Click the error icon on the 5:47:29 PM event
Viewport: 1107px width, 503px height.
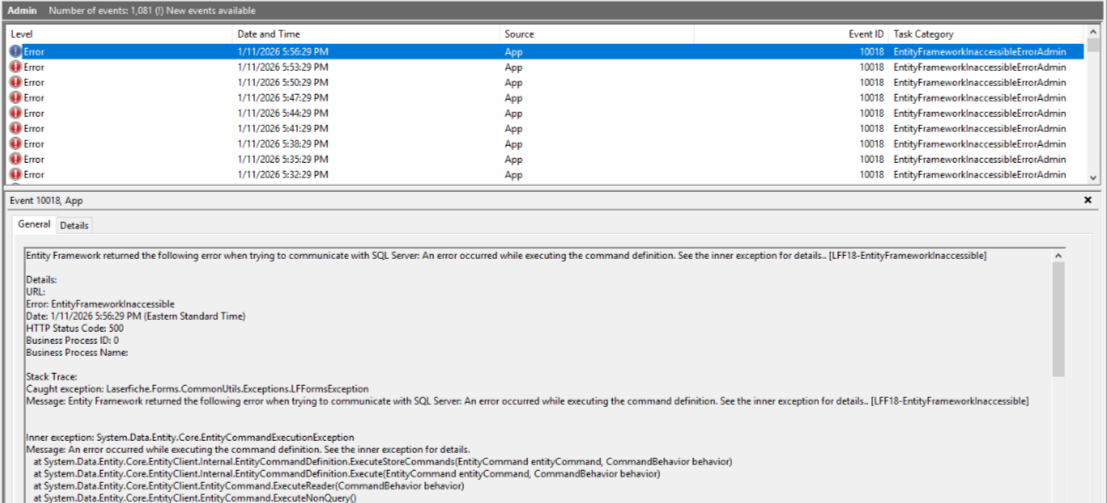click(x=15, y=98)
